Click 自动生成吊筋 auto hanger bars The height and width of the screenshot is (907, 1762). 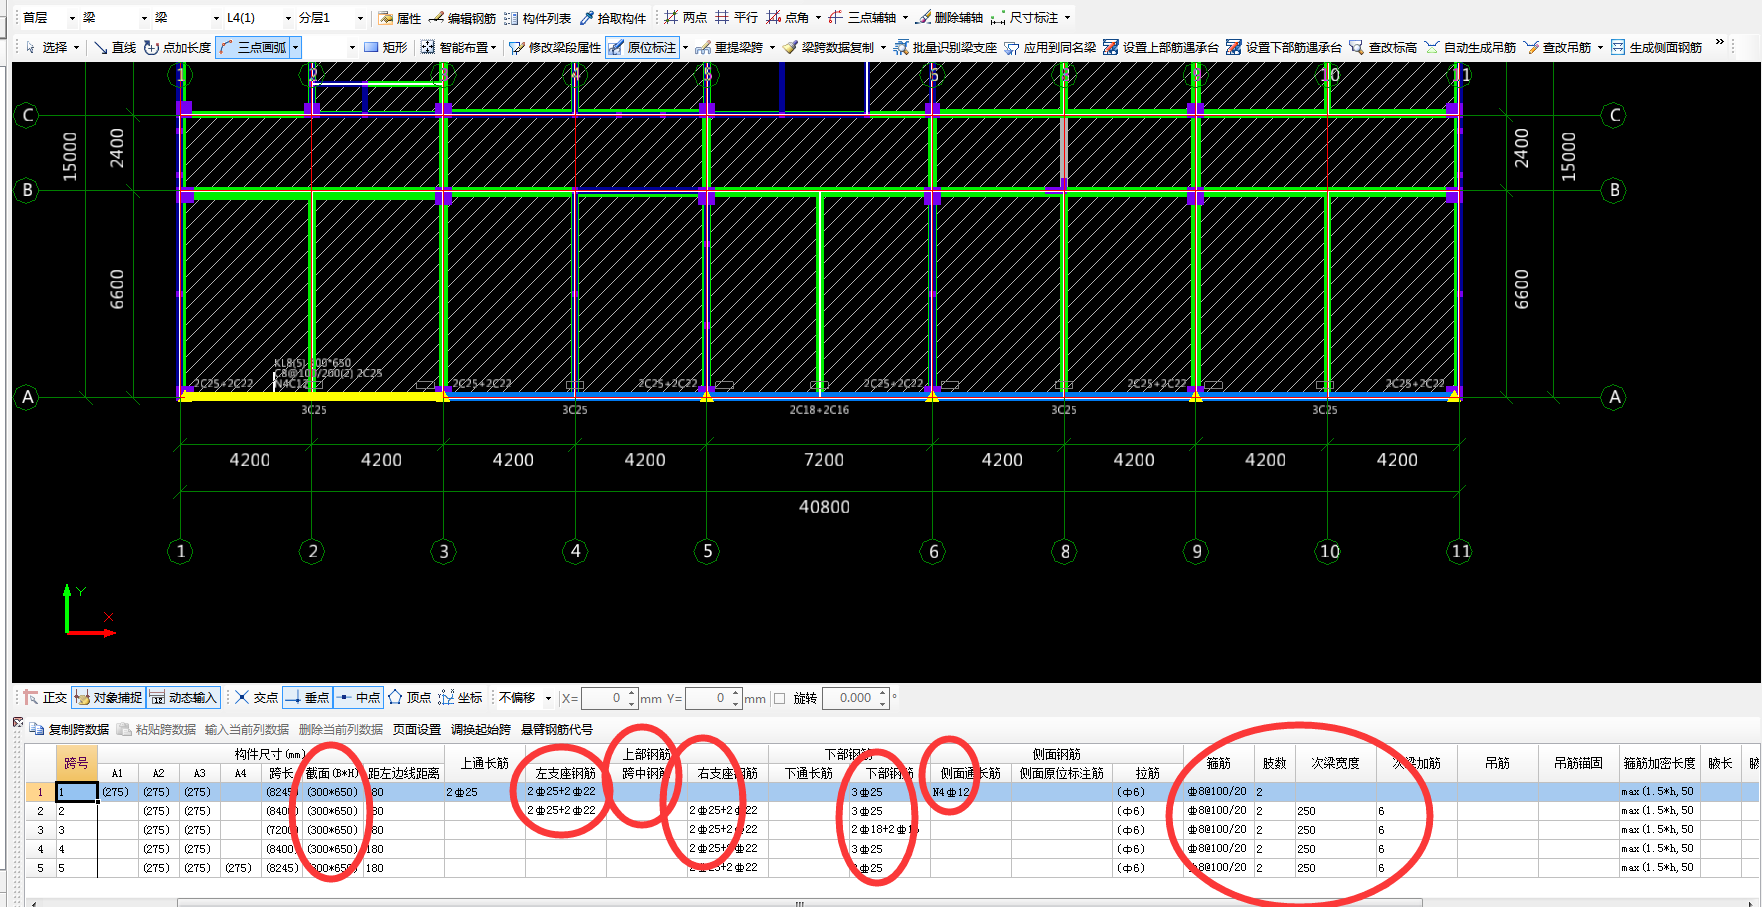point(1470,47)
